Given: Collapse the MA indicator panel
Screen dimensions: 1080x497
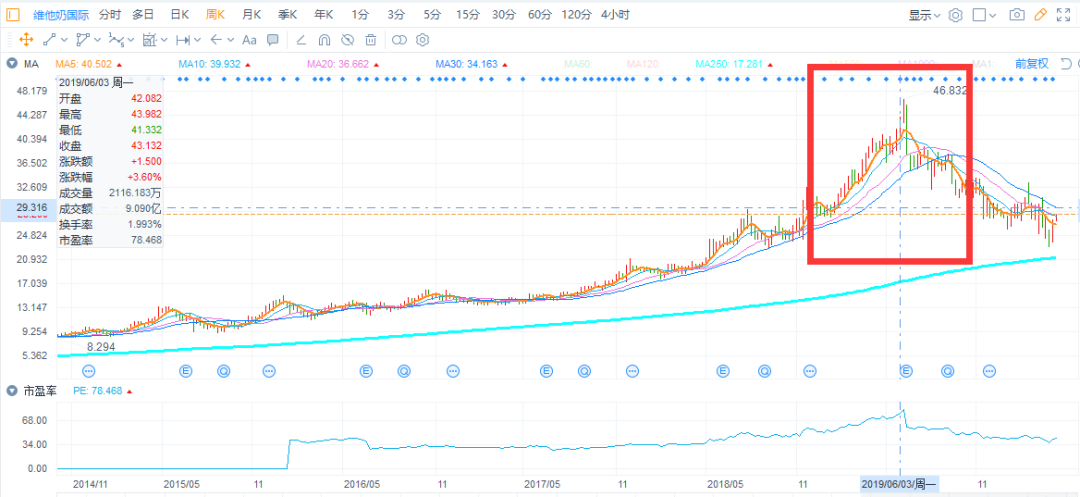Looking at the screenshot, I should [x=12, y=64].
